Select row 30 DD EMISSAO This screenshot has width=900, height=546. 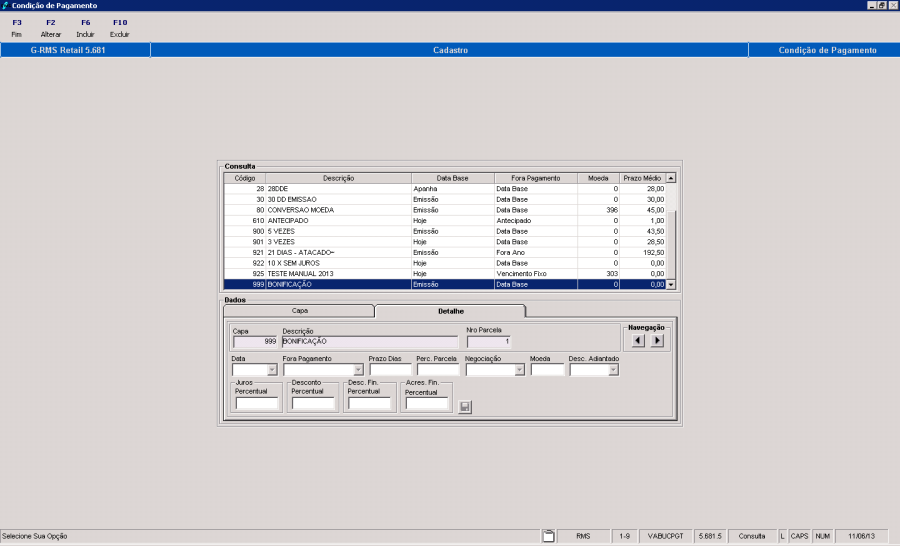(445, 199)
